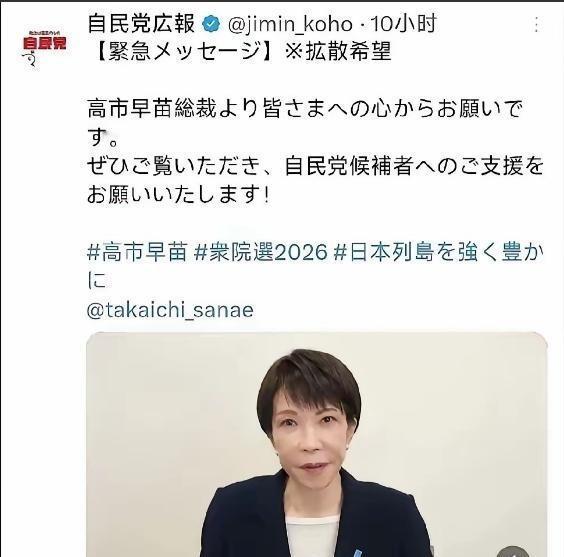Click the 【緊急メッセージ】 headline text
This screenshot has height=557, width=564.
point(183,52)
